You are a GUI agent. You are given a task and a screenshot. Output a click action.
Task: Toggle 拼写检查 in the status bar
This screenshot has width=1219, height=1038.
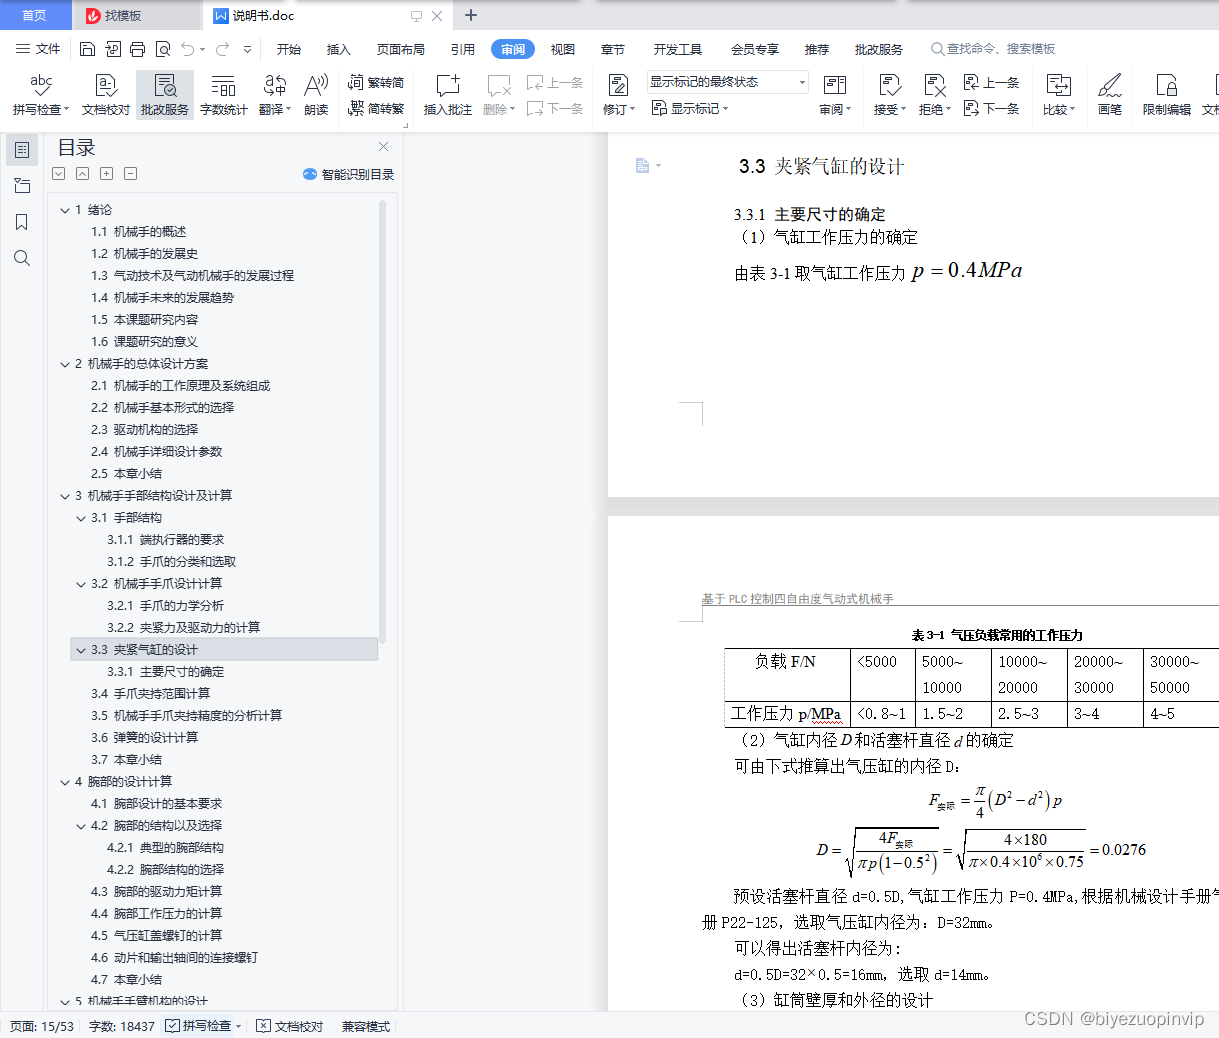204,1026
